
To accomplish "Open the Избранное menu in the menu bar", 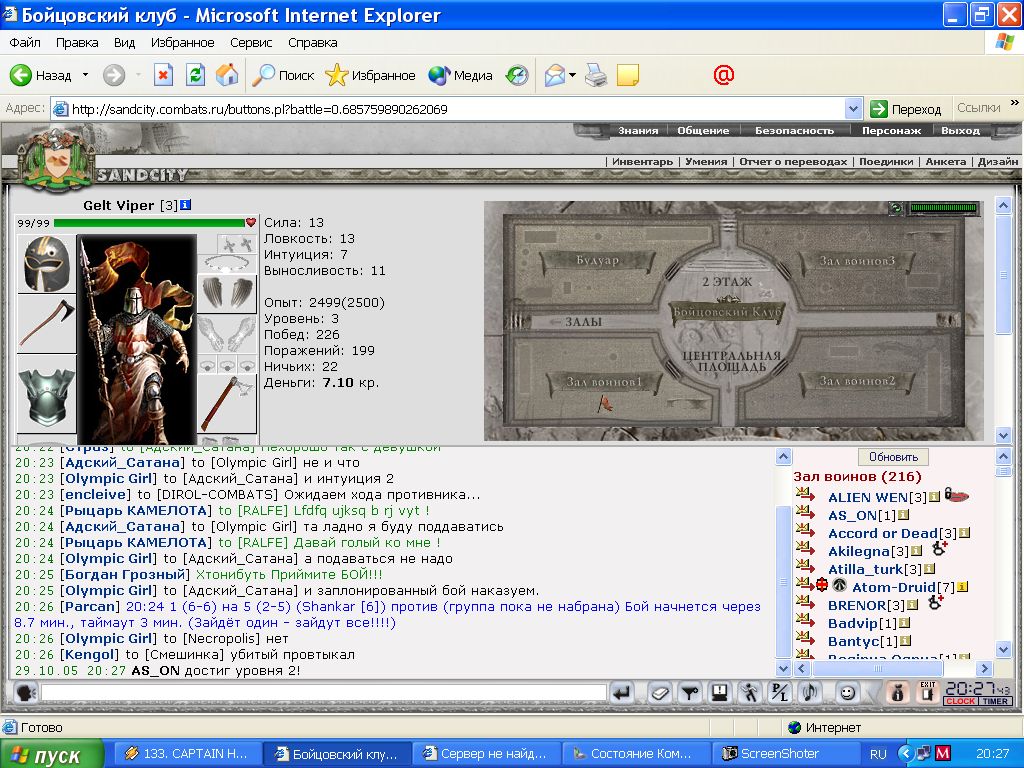I will (x=182, y=42).
